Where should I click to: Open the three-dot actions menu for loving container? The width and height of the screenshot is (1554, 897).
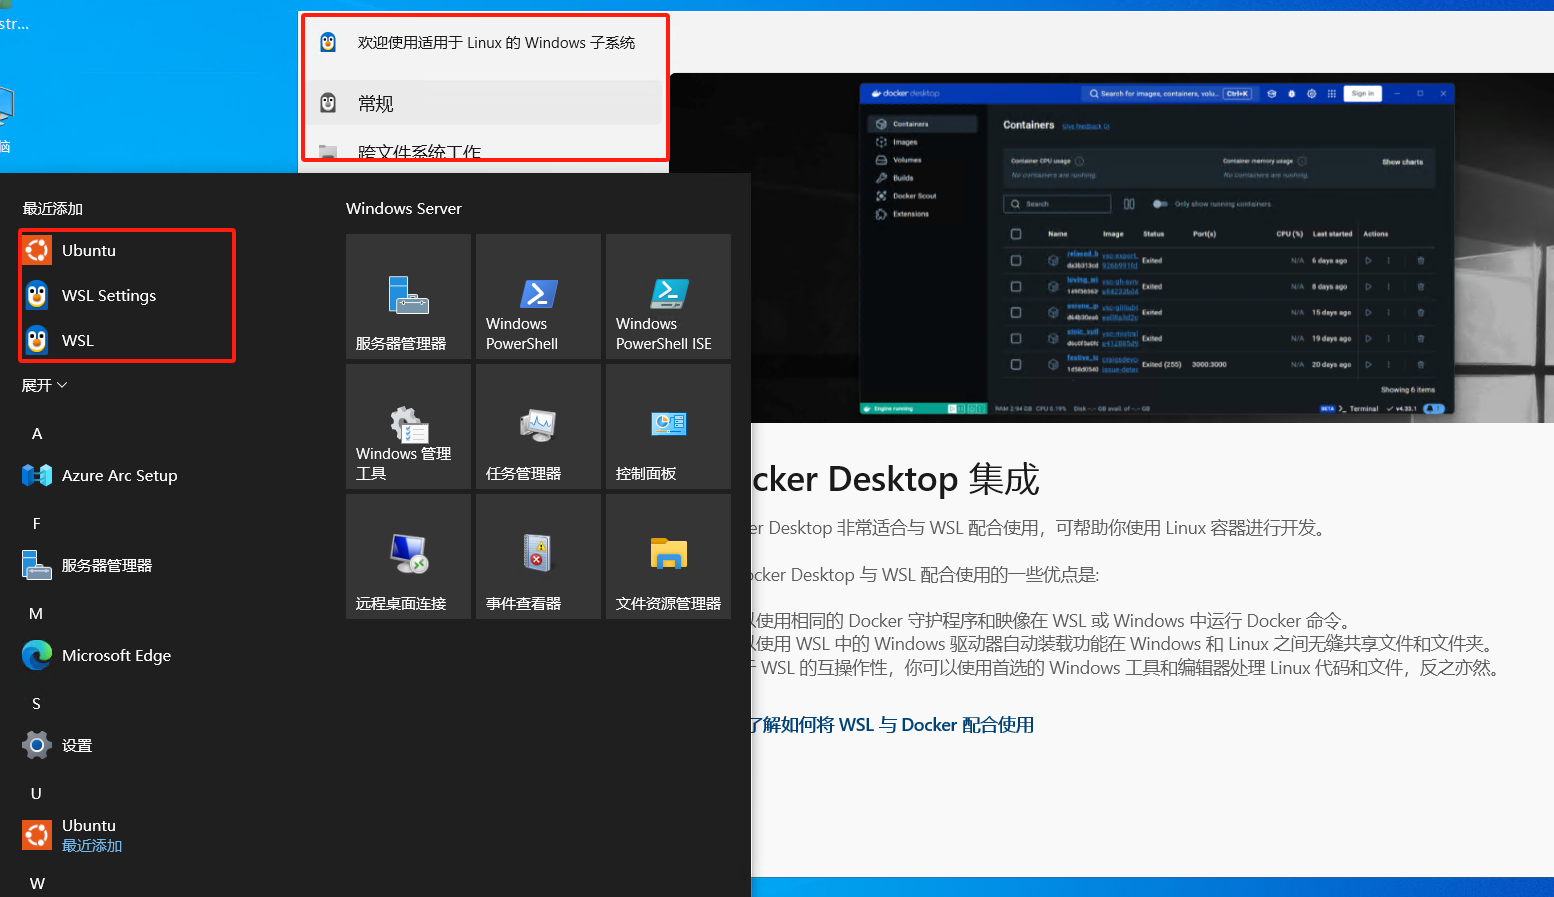pyautogui.click(x=1389, y=287)
